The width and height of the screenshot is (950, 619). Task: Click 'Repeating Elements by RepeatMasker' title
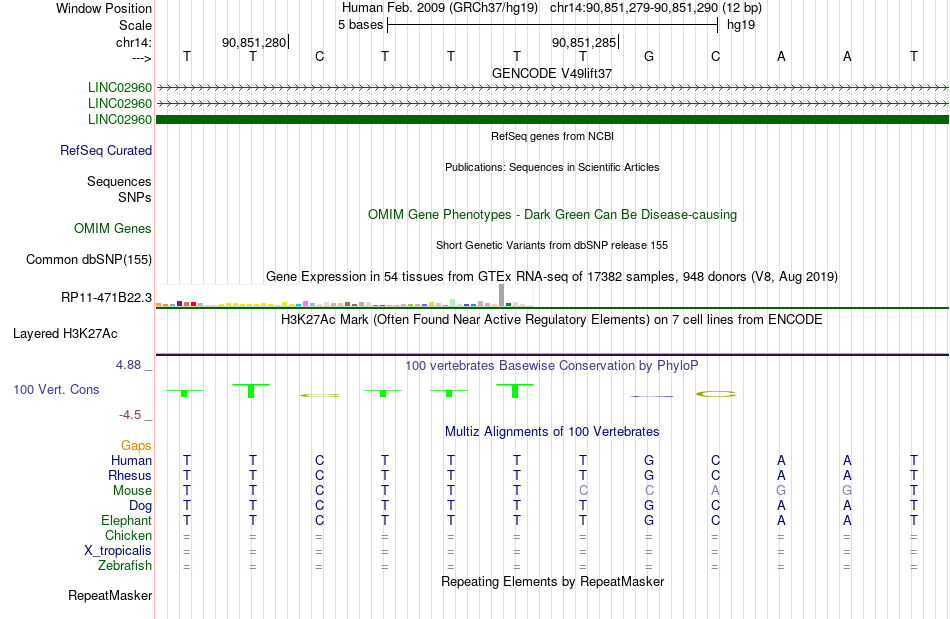click(x=552, y=581)
